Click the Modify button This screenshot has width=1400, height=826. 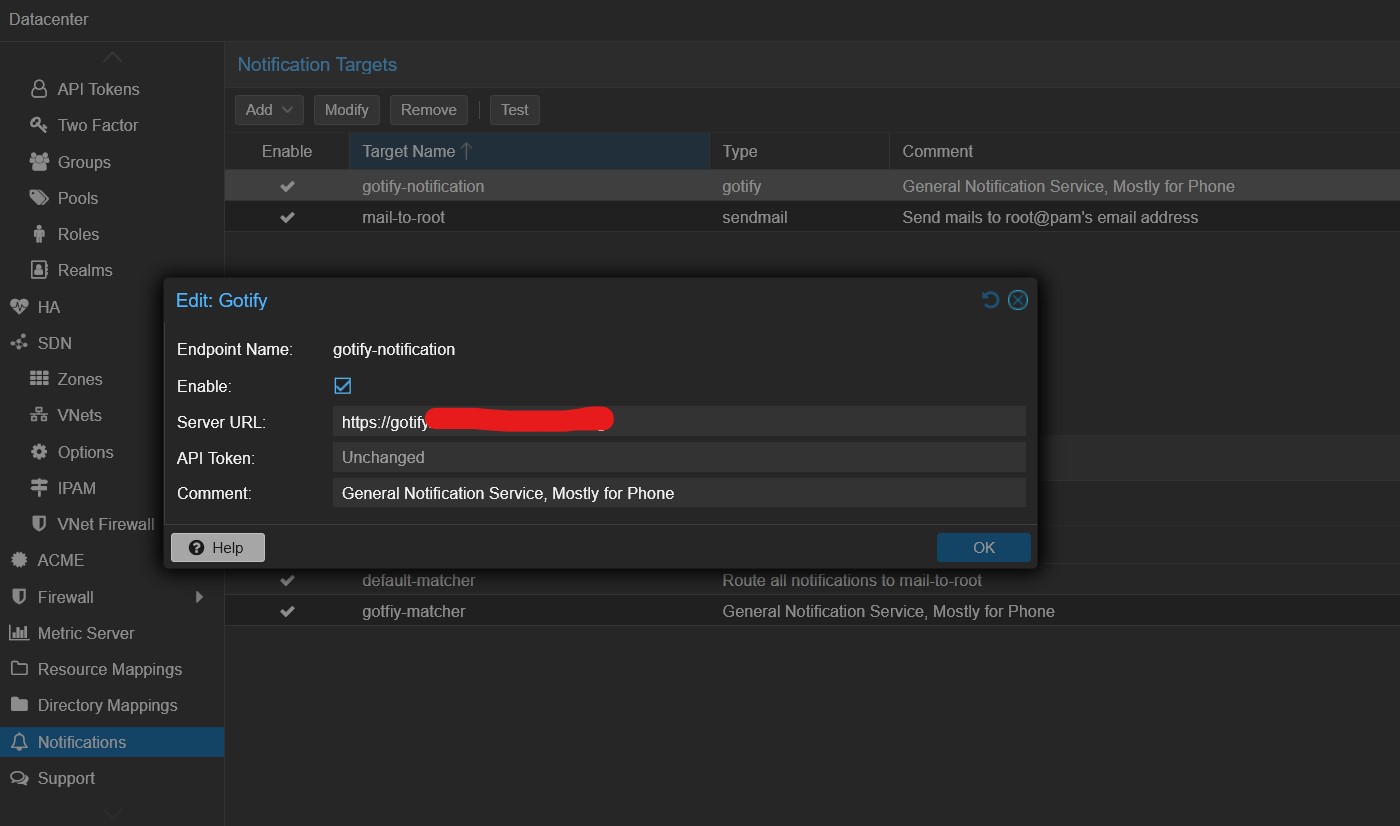click(x=347, y=110)
